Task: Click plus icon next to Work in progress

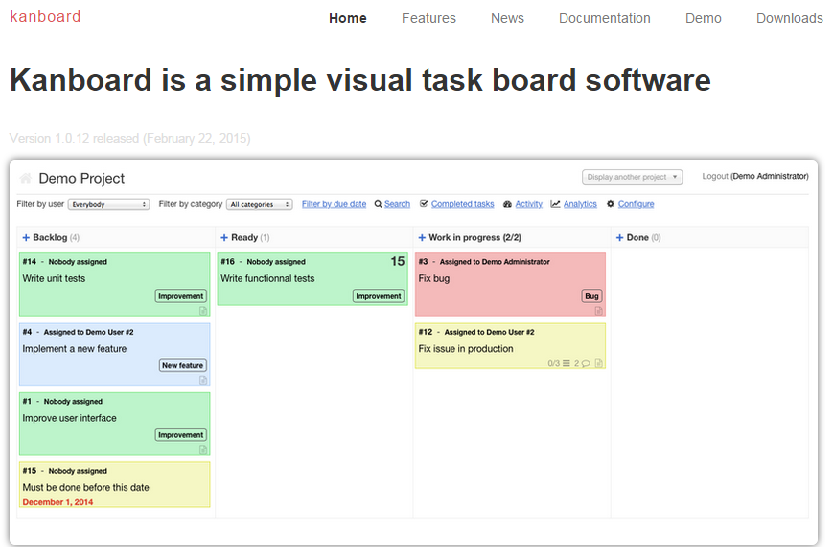Action: pyautogui.click(x=422, y=238)
